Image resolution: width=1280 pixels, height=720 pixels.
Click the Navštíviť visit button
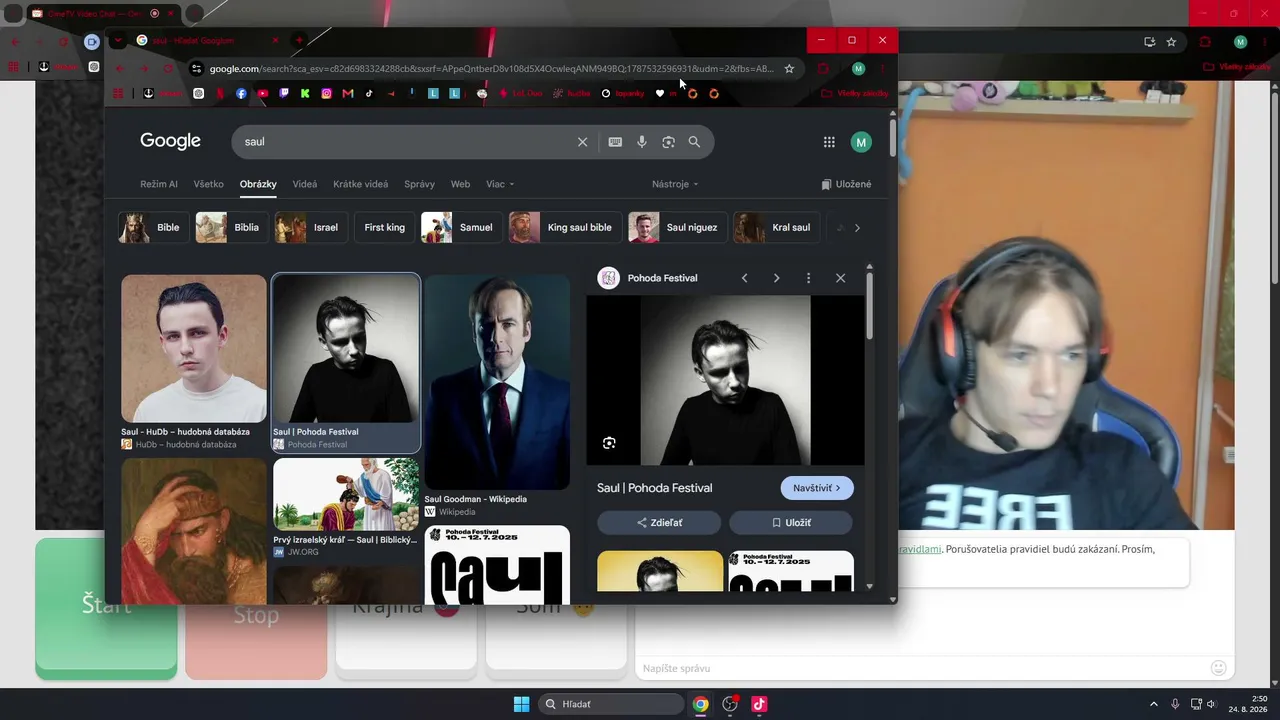point(817,488)
